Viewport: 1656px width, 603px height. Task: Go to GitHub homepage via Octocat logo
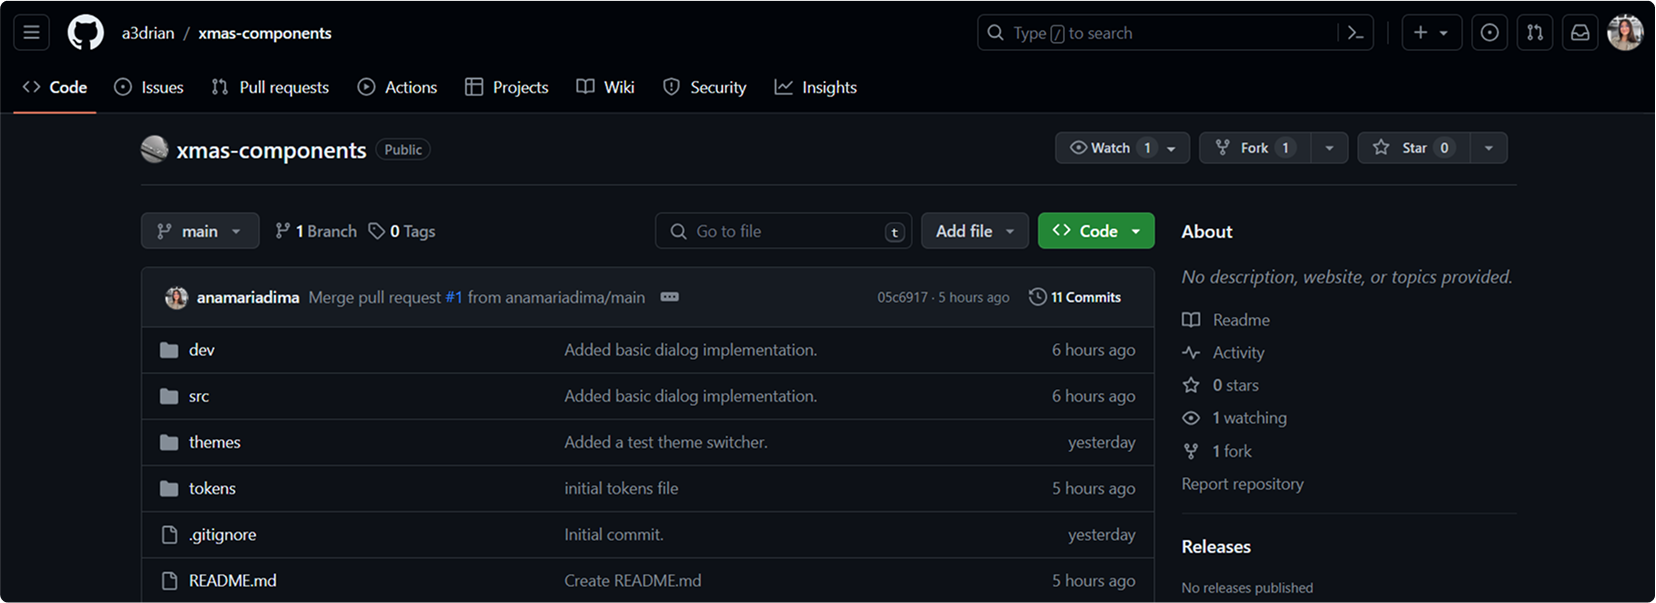click(86, 33)
